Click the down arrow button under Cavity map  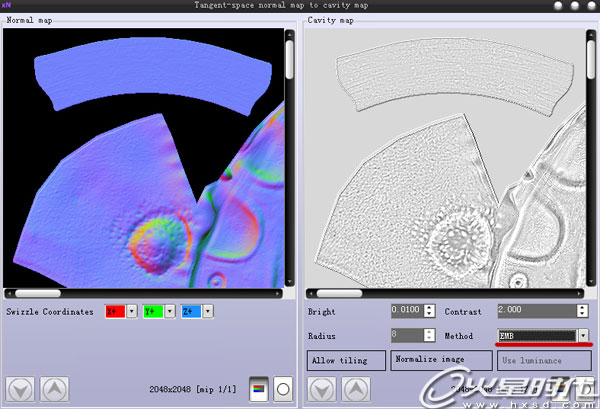click(x=322, y=389)
